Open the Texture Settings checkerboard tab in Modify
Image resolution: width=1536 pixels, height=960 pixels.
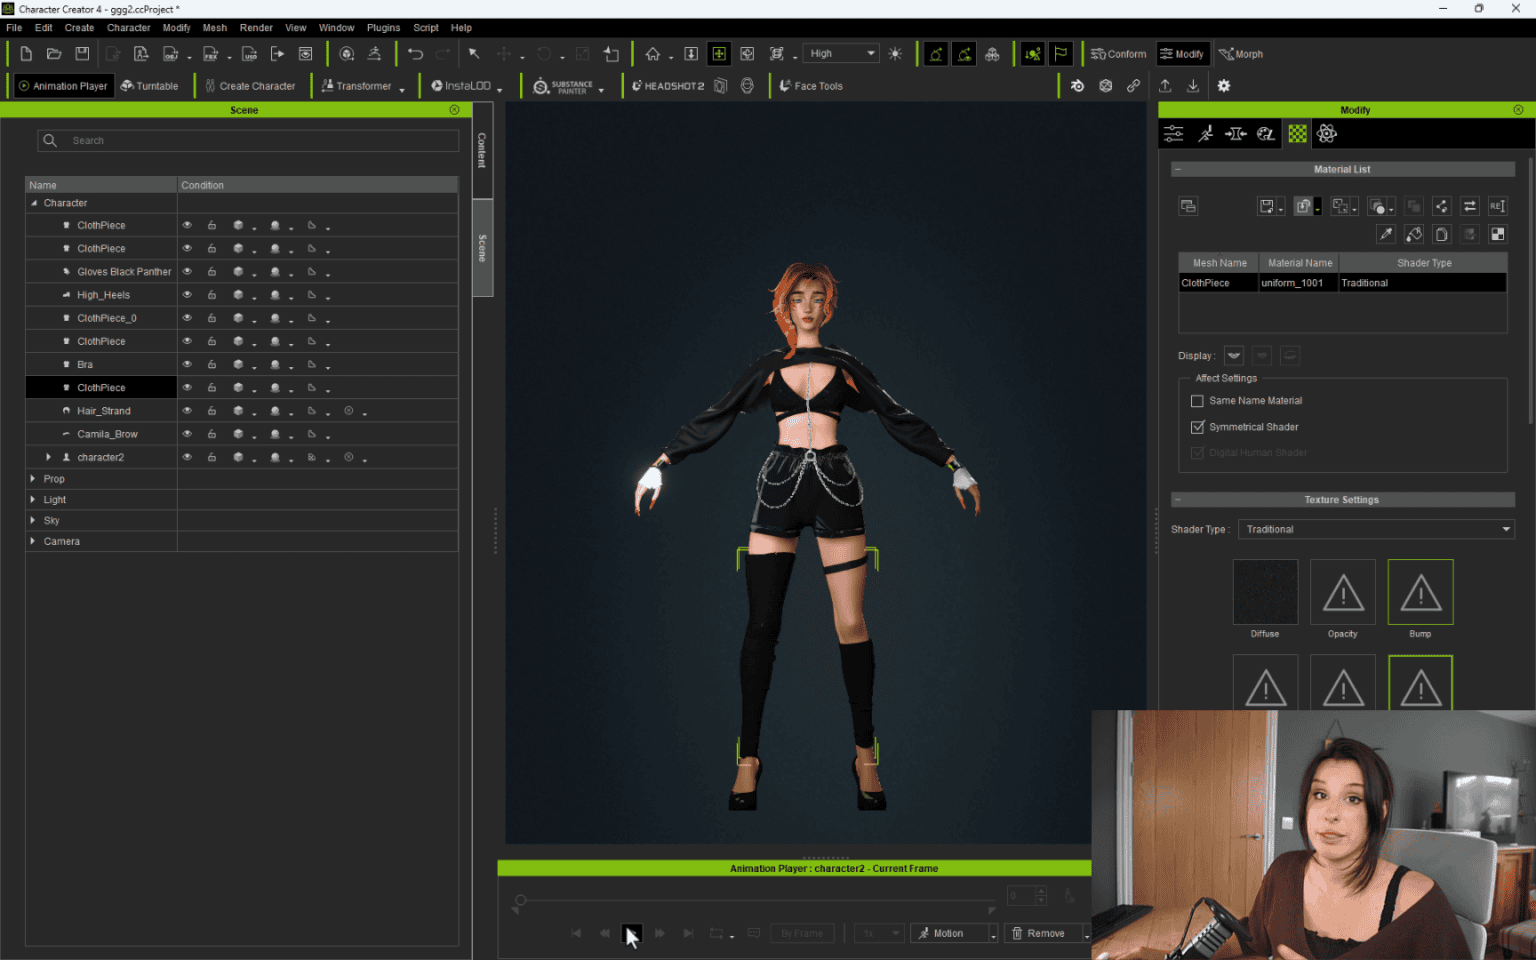click(x=1297, y=133)
